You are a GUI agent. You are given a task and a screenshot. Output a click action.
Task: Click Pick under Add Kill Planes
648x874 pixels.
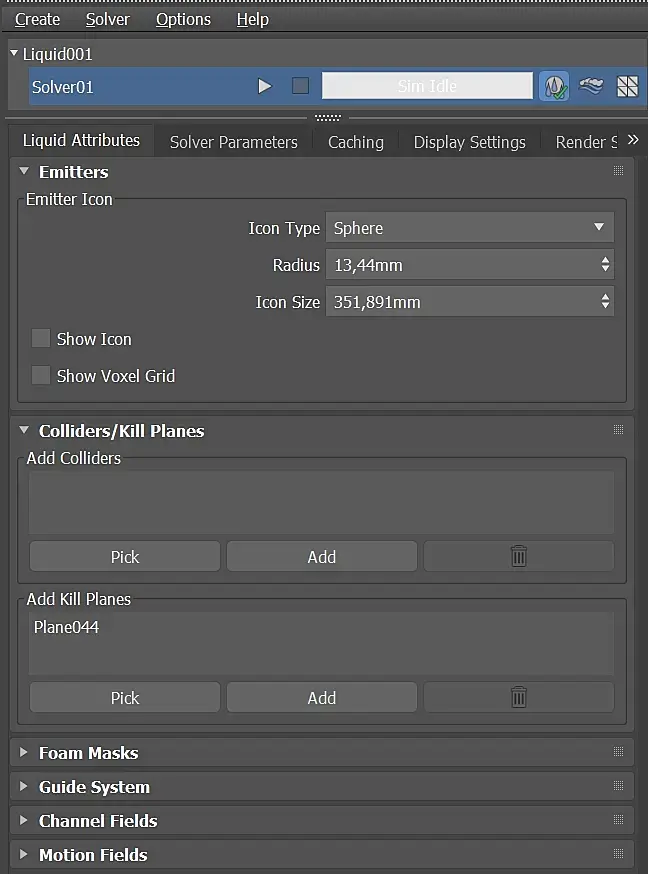[x=125, y=697]
